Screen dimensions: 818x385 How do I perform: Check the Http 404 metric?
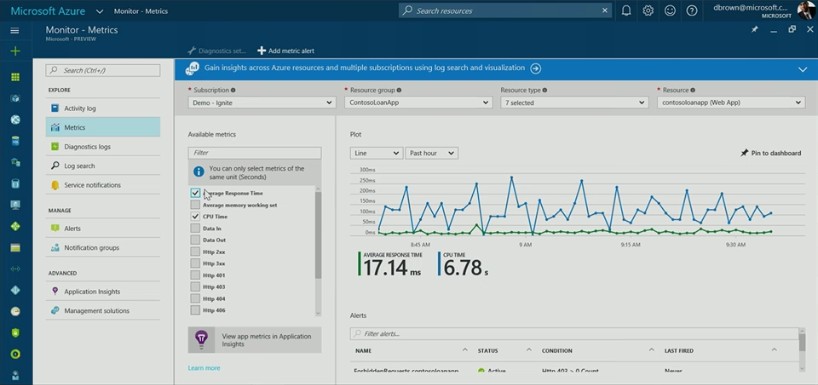[195, 299]
